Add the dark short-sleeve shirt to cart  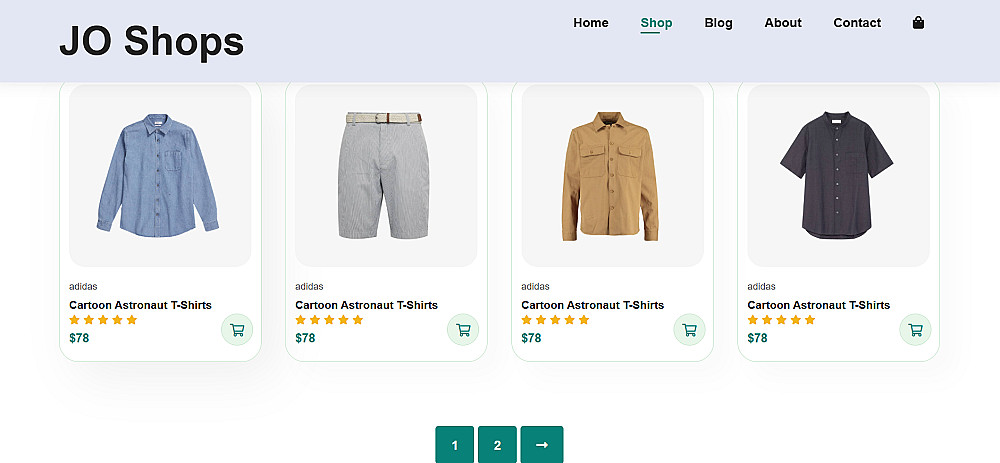[x=915, y=329]
